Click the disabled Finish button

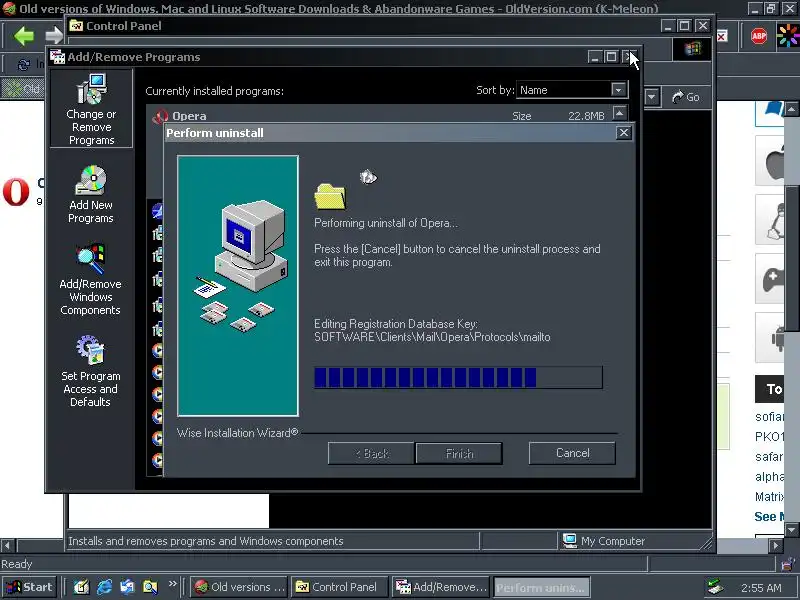(459, 453)
